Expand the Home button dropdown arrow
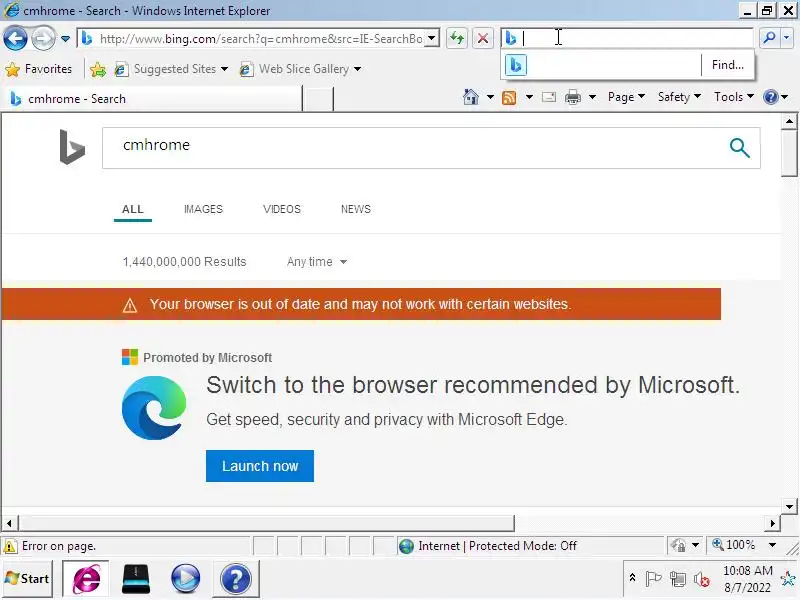 tap(490, 97)
